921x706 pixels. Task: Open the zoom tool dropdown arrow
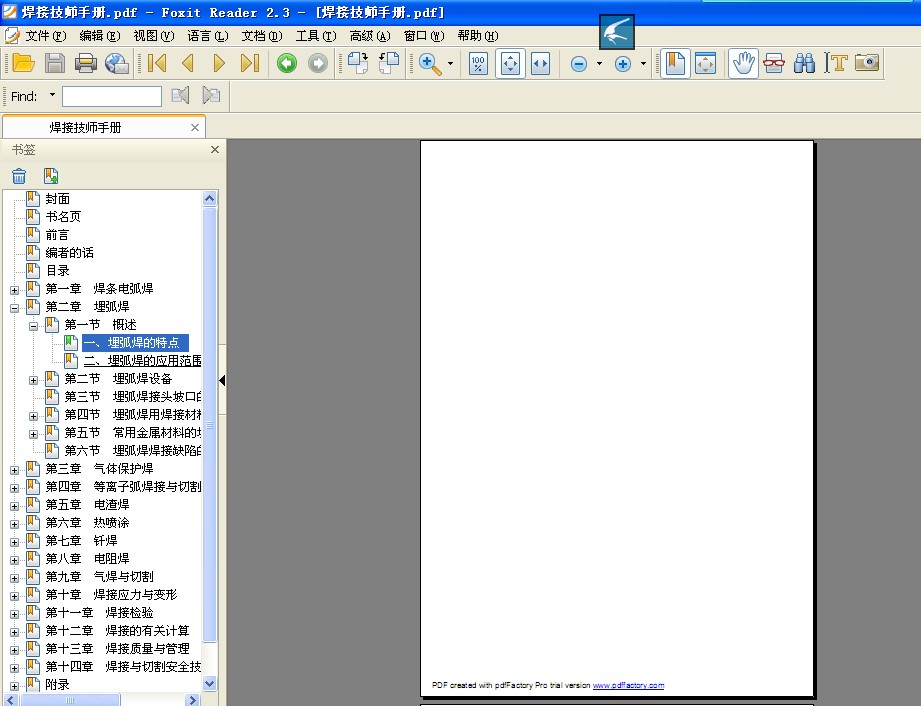click(451, 63)
